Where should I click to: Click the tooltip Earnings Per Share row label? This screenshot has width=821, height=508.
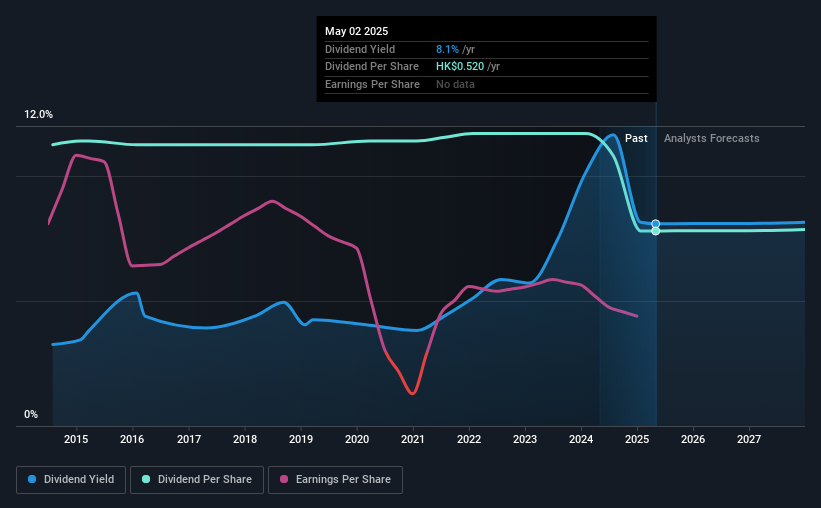tap(372, 84)
